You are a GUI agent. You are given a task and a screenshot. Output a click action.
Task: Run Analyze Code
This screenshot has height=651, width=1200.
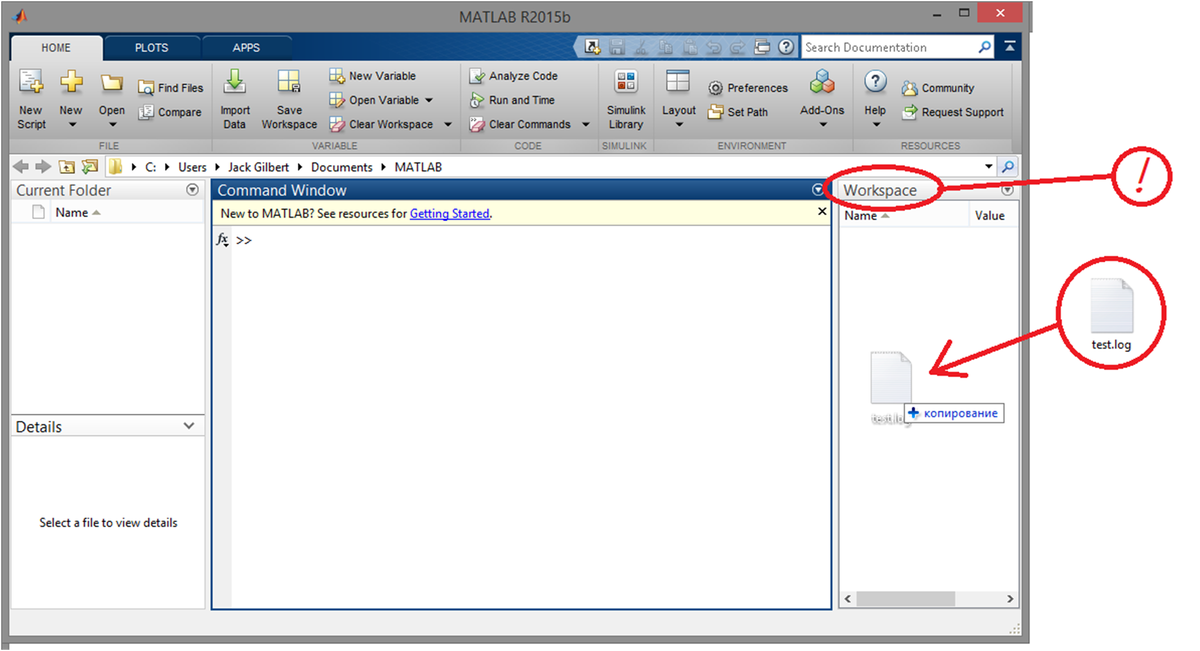point(514,76)
